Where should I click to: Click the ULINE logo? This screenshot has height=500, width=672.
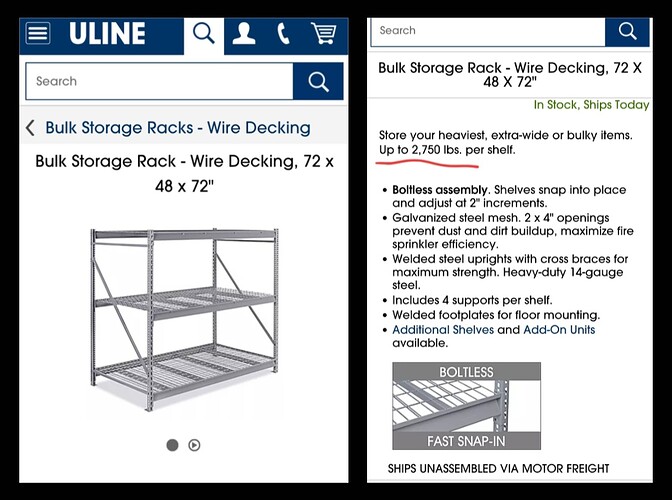click(x=107, y=33)
